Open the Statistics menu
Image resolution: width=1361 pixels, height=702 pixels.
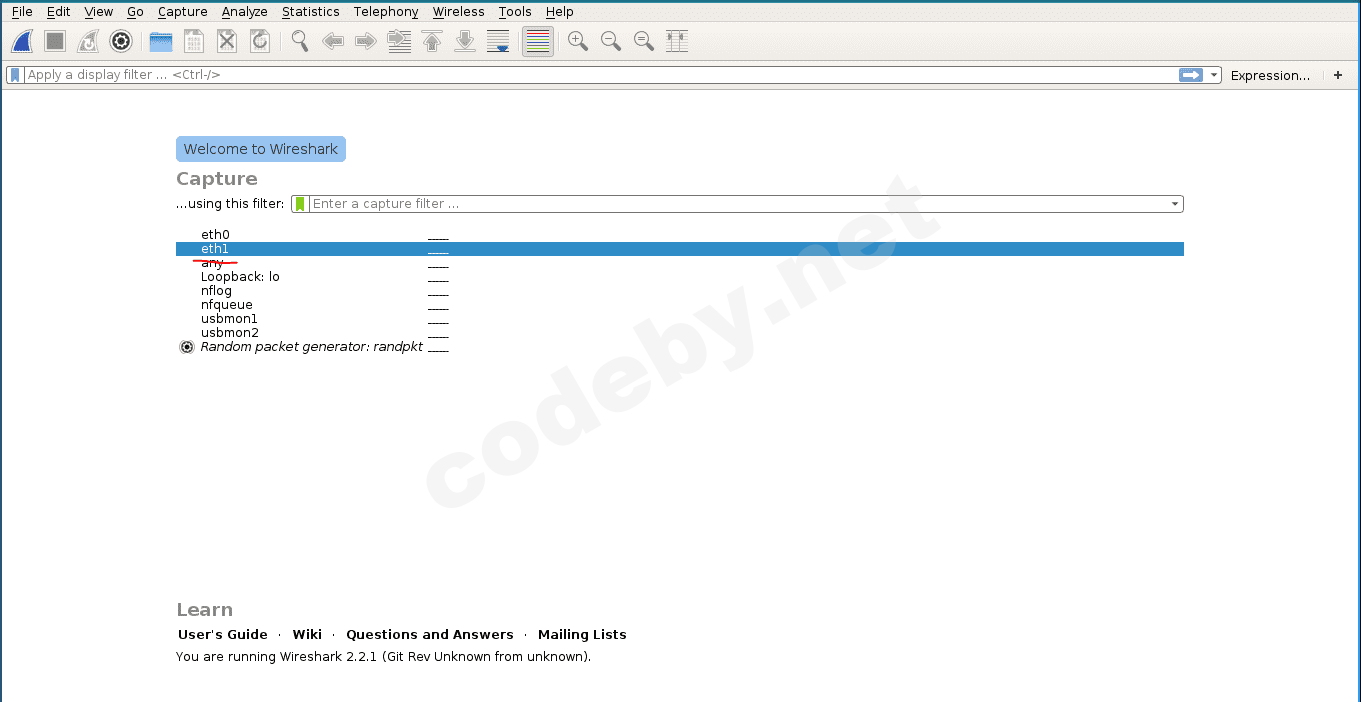311,12
